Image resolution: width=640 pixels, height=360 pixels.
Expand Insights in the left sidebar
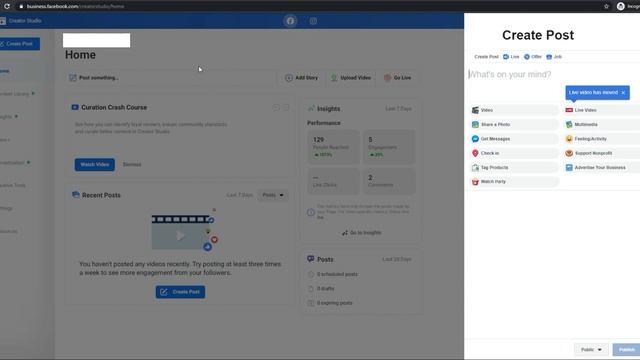pyautogui.click(x=8, y=117)
